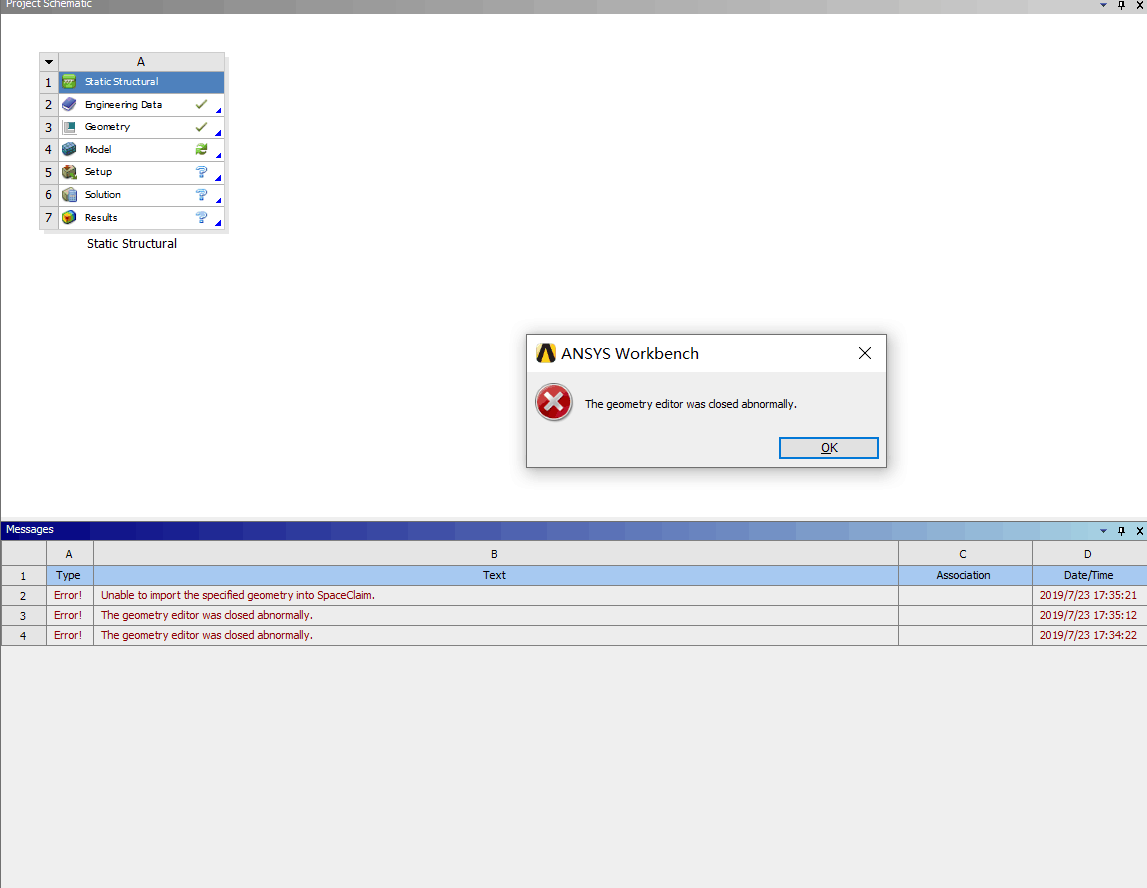Screen dimensions: 1147x888
Task: Select the SpaceClaim import error message row
Action: tap(495, 595)
